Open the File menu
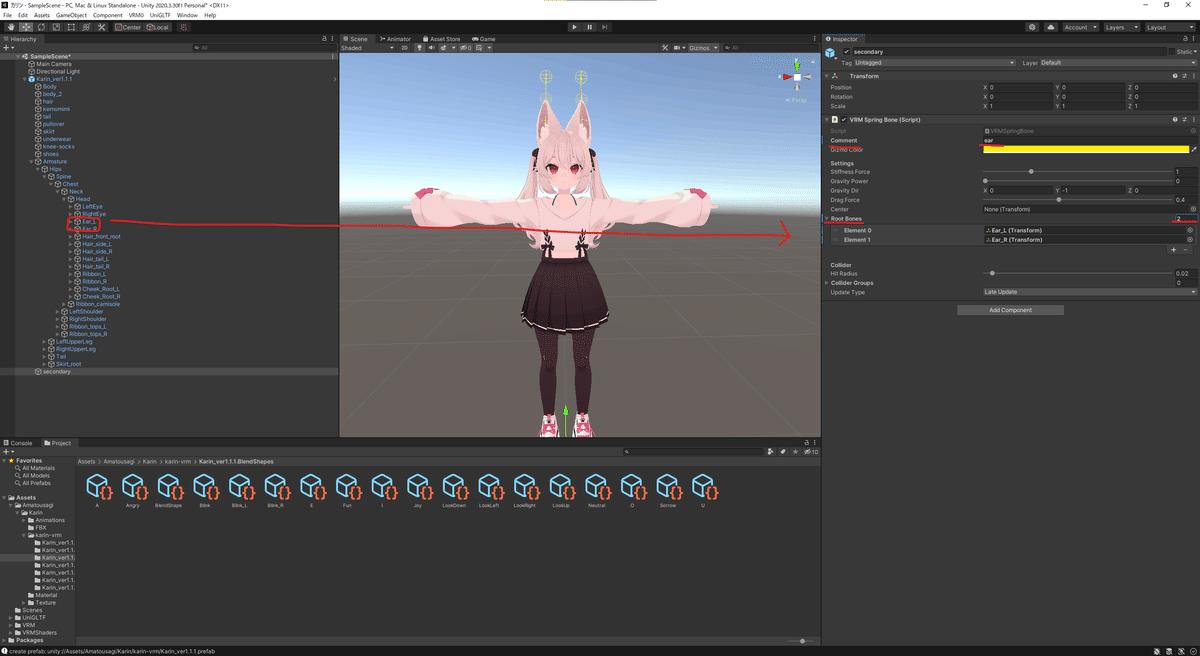The width and height of the screenshot is (1200, 656). coord(8,15)
